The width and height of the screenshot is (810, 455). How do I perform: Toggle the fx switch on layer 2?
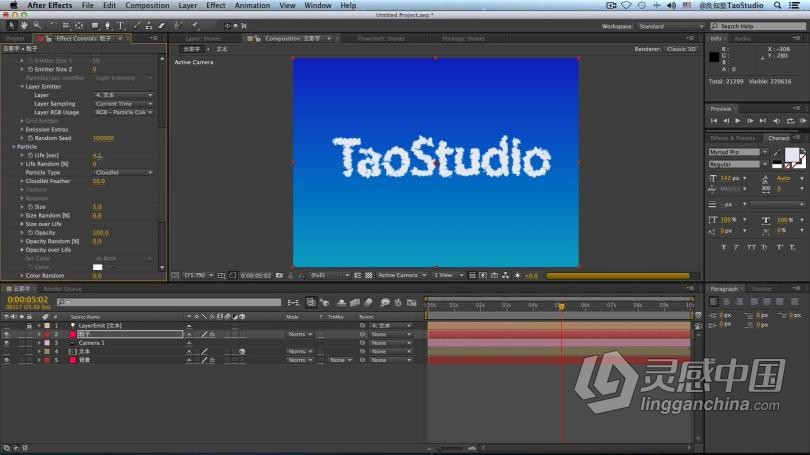pos(212,335)
